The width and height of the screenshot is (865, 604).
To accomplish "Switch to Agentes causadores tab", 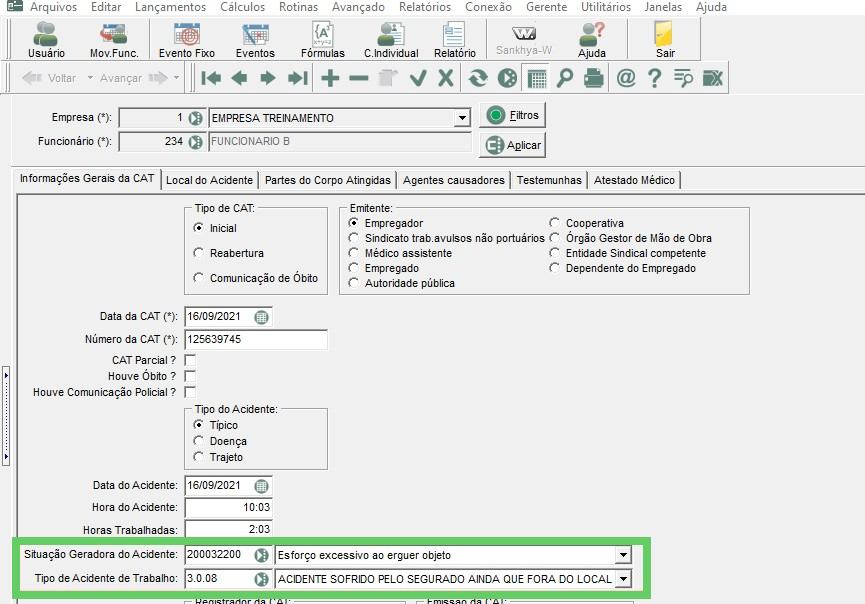I will coord(453,180).
